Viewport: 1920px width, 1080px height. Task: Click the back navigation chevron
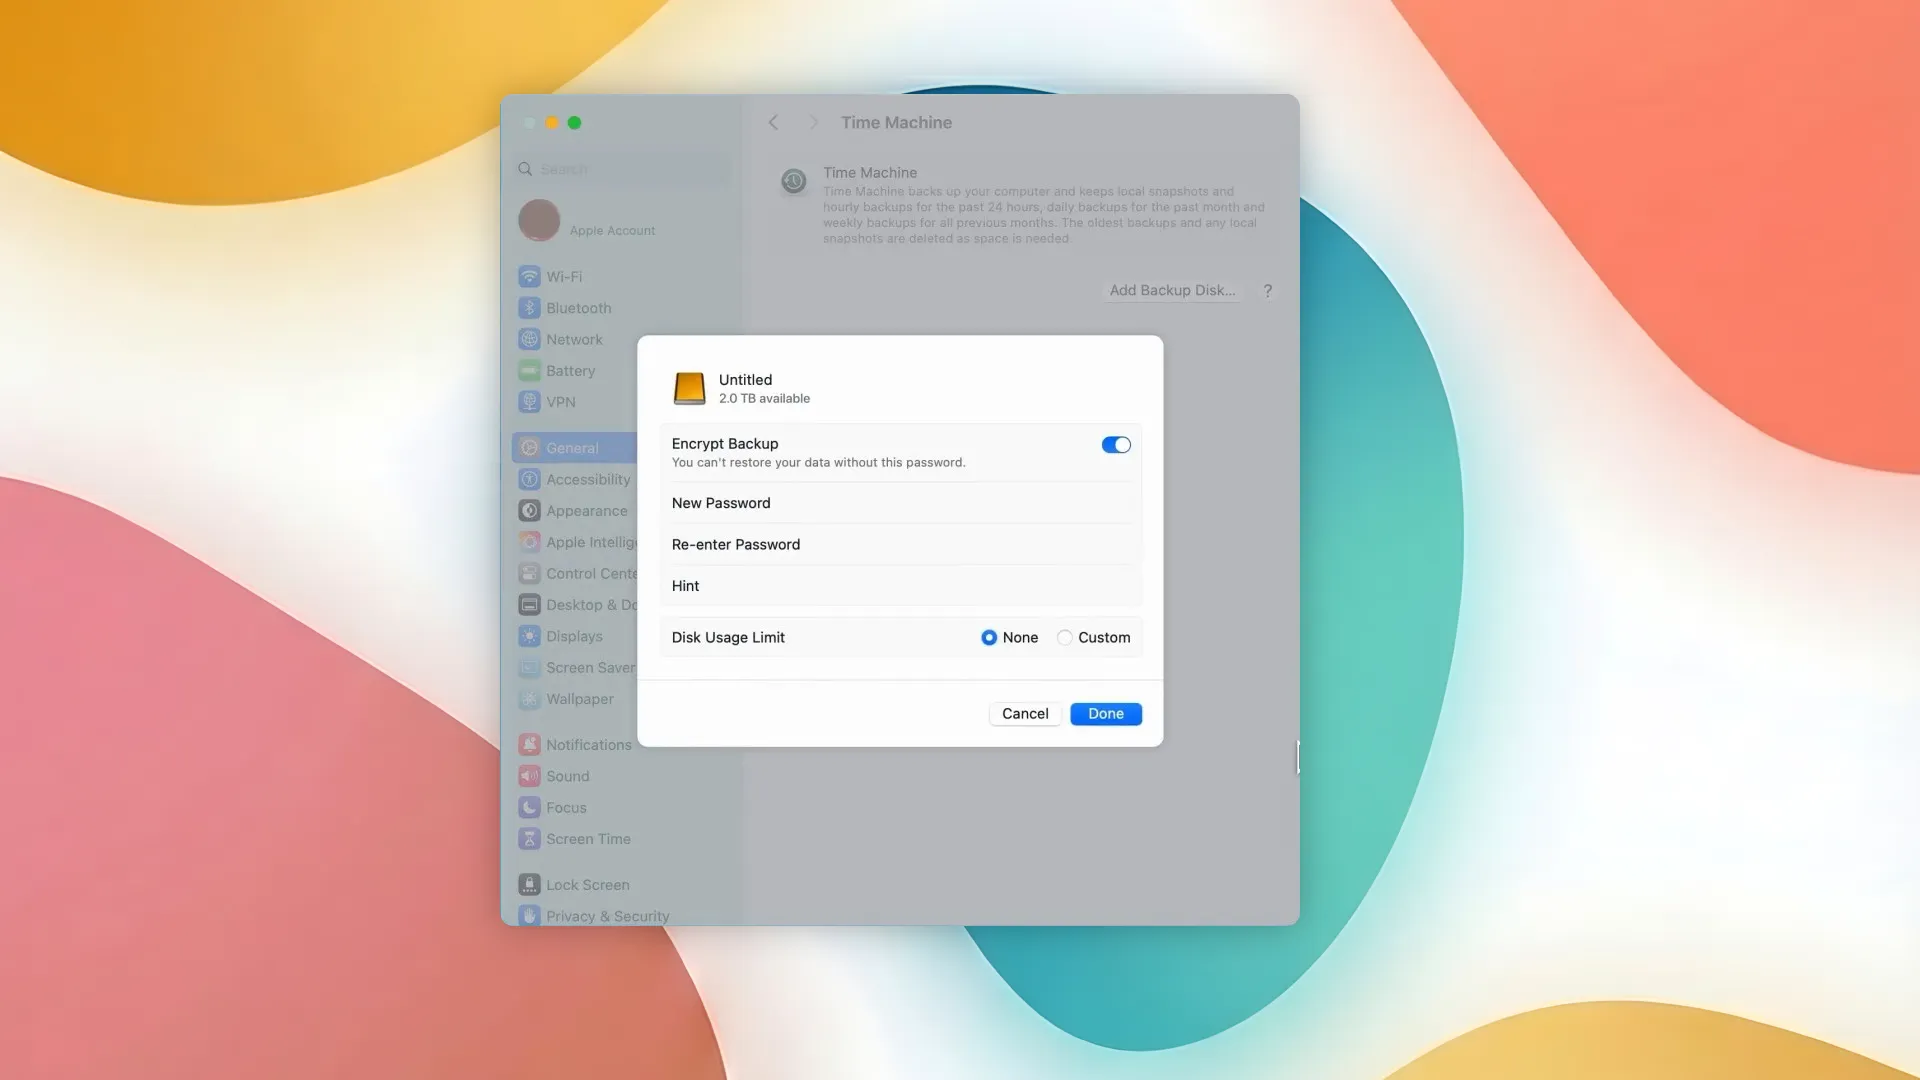pos(773,122)
